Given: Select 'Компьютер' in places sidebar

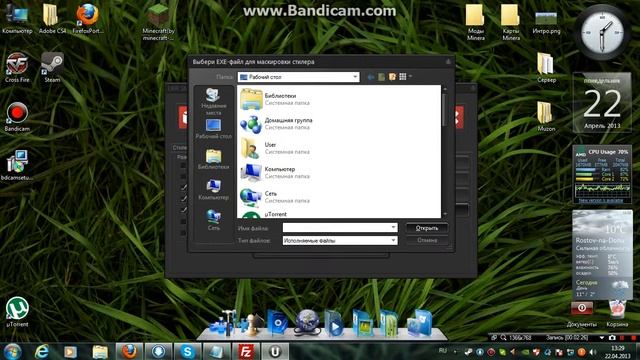Looking at the screenshot, I should [x=213, y=190].
